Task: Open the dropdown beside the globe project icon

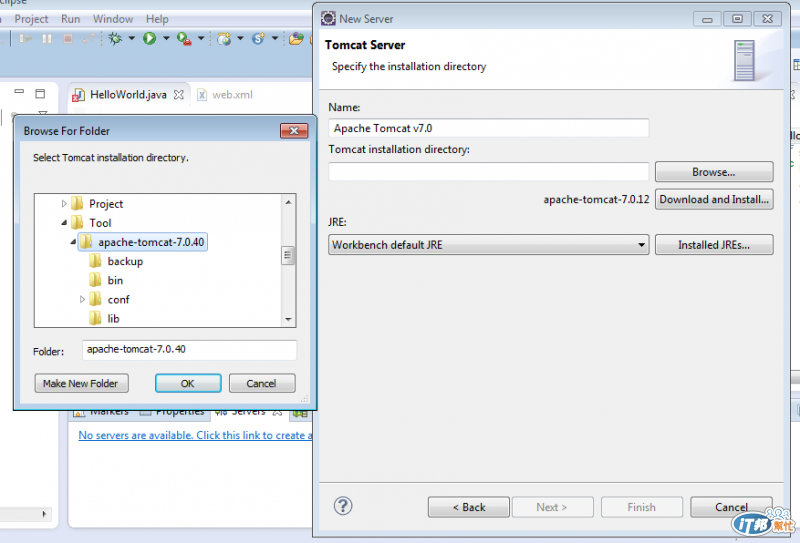Action: click(240, 38)
